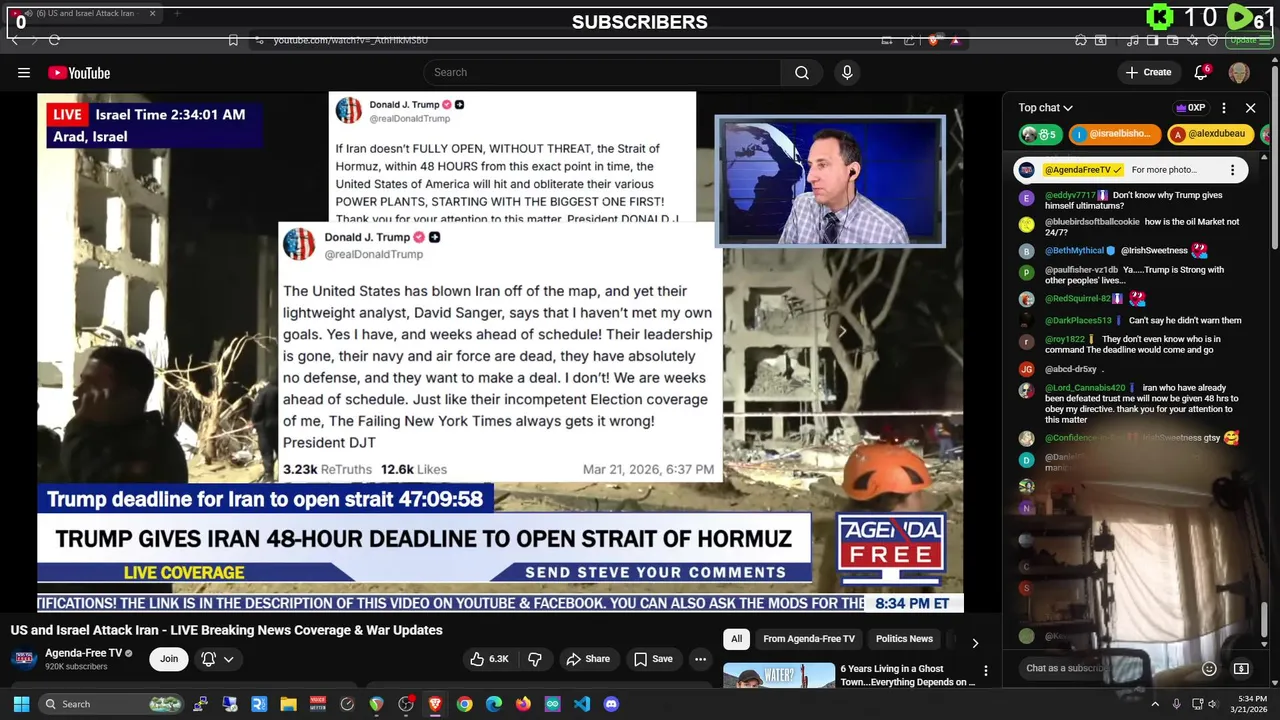Click the browser back arrow
Screen dimensions: 1280x720
[14, 40]
